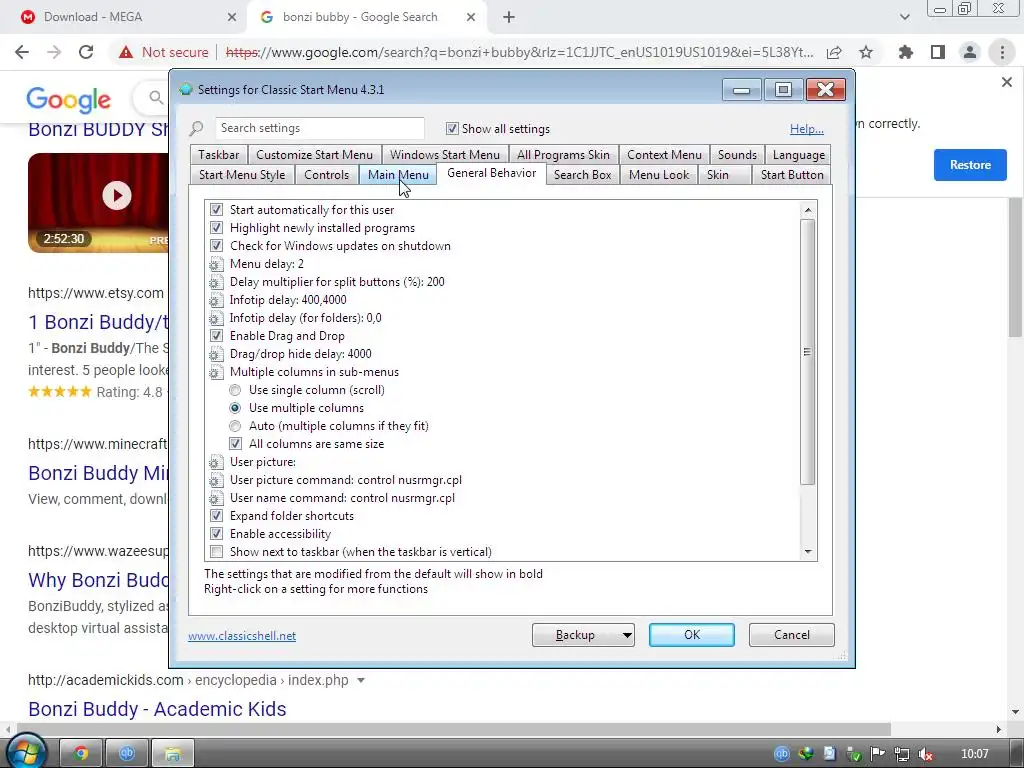Uncheck Show all settings
1024x768 pixels.
coord(452,129)
